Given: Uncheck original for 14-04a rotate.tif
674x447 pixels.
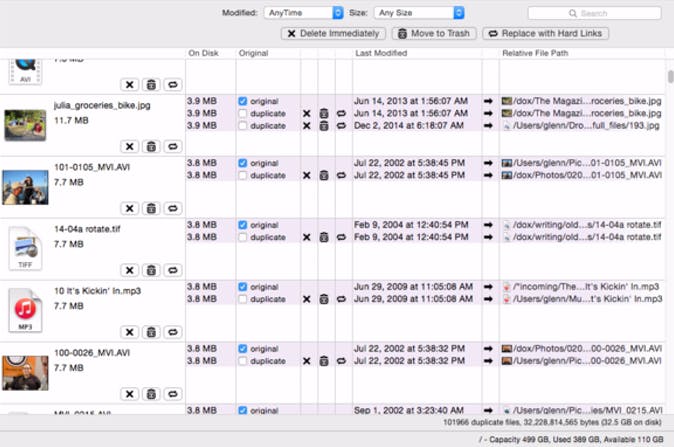Looking at the screenshot, I should (242, 225).
